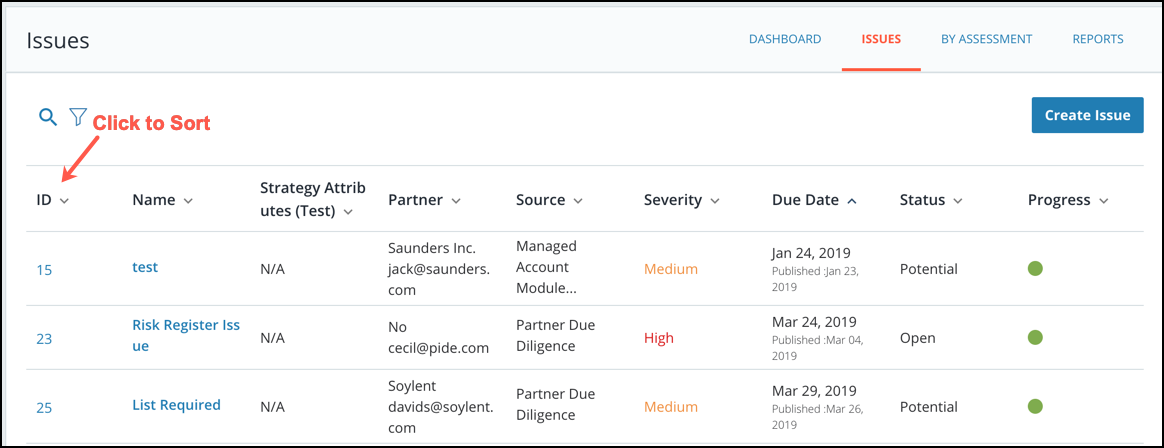Switch to the Dashboard tab

(x=785, y=39)
